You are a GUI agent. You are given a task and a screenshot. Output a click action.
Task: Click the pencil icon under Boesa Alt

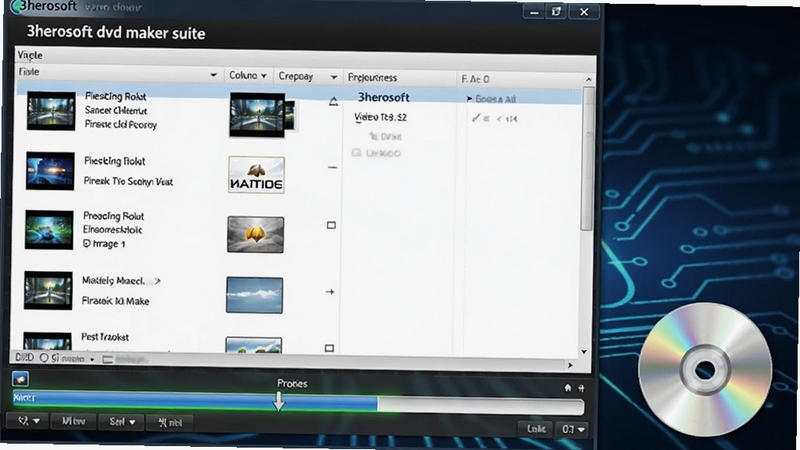tap(476, 118)
